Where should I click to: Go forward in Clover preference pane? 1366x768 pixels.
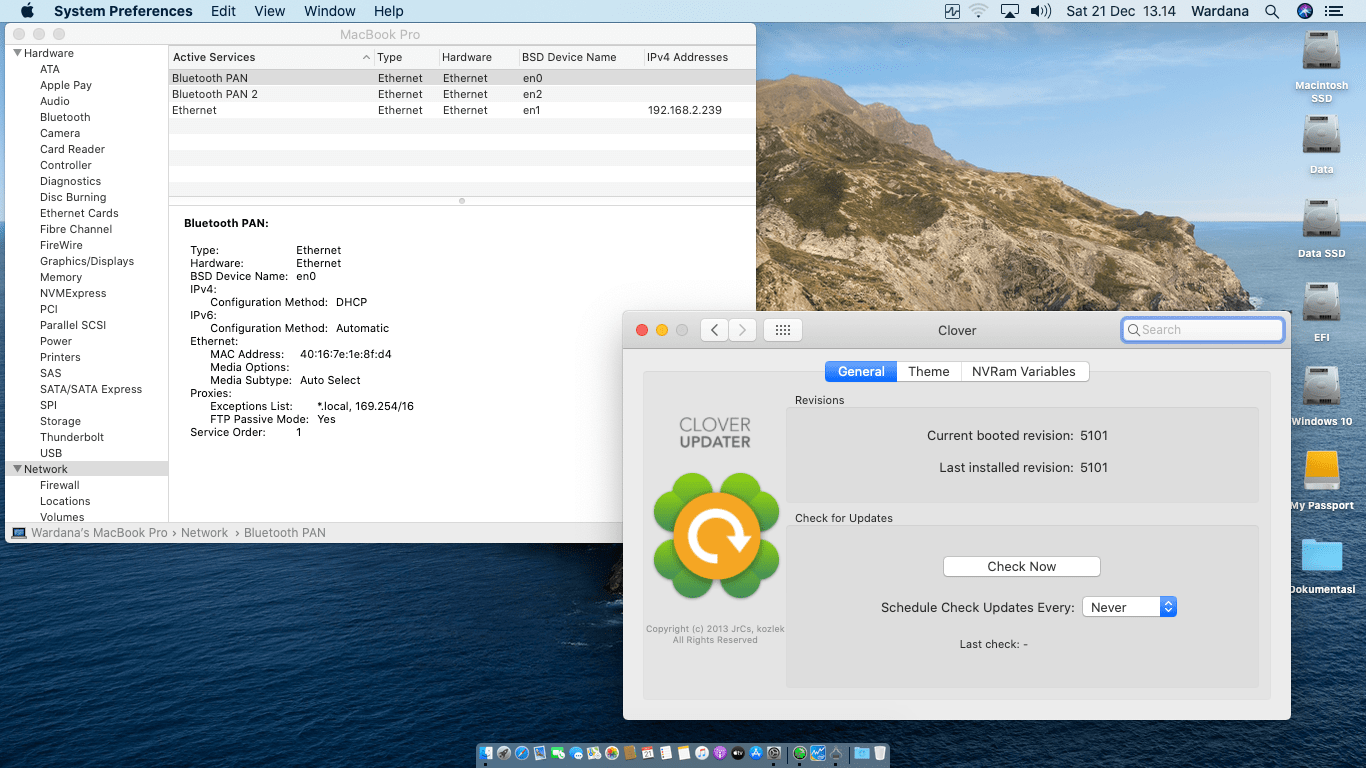click(x=742, y=330)
